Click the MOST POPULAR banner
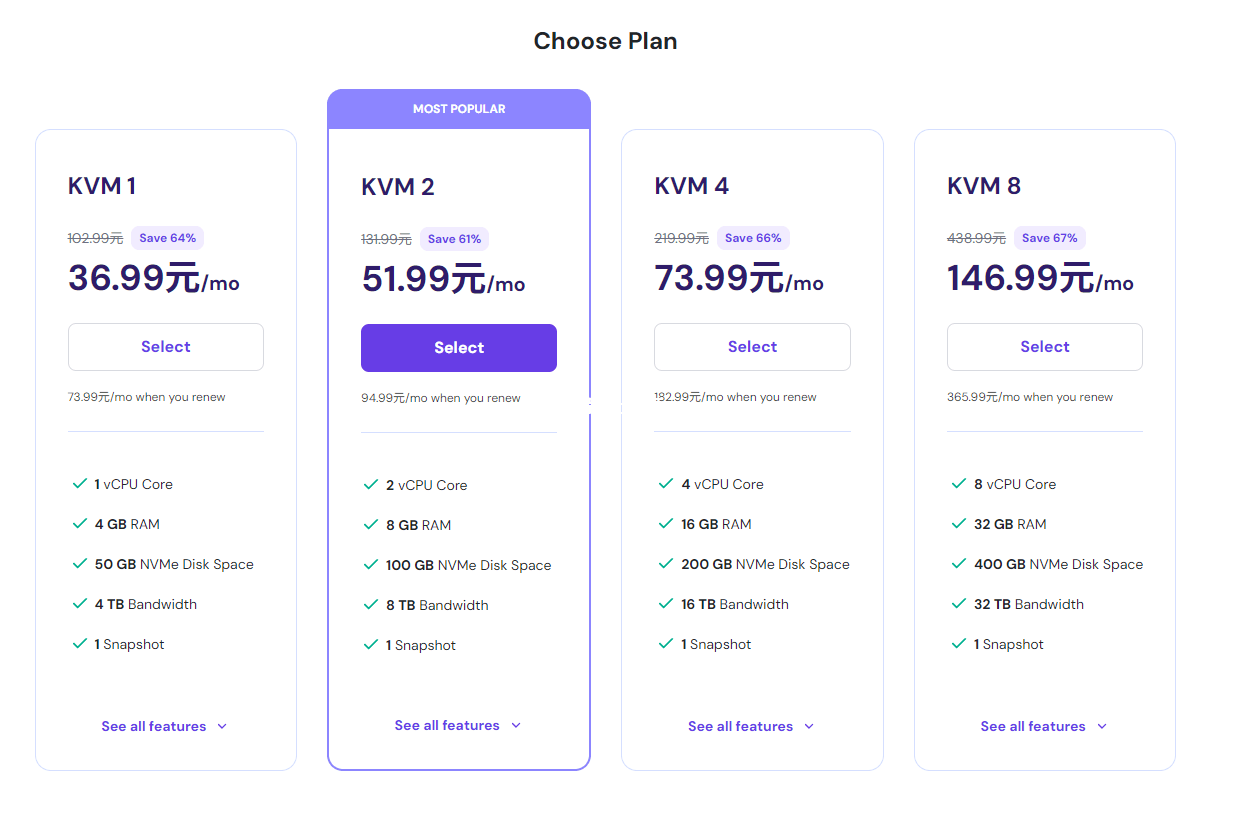 click(459, 109)
